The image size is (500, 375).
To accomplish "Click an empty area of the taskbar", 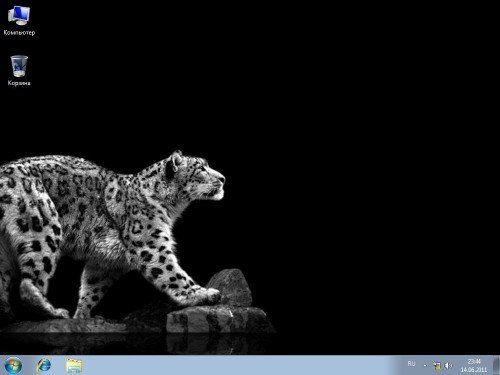I will pos(233,365).
